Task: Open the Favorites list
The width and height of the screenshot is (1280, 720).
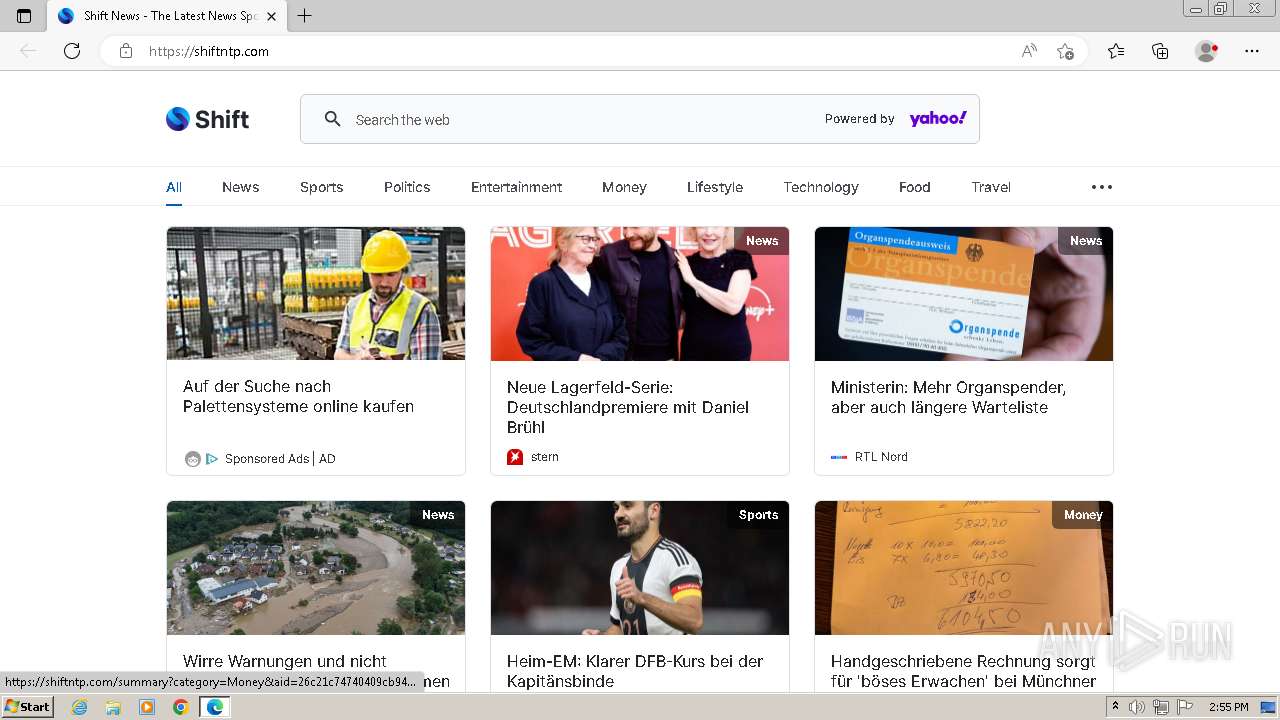Action: coord(1116,51)
